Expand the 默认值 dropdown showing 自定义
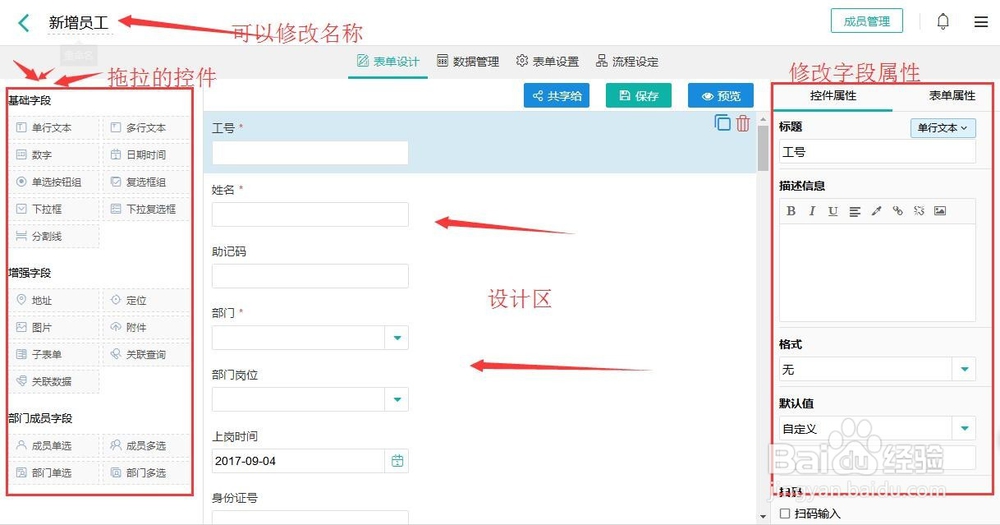Viewport: 1000px width, 525px height. tap(964, 429)
